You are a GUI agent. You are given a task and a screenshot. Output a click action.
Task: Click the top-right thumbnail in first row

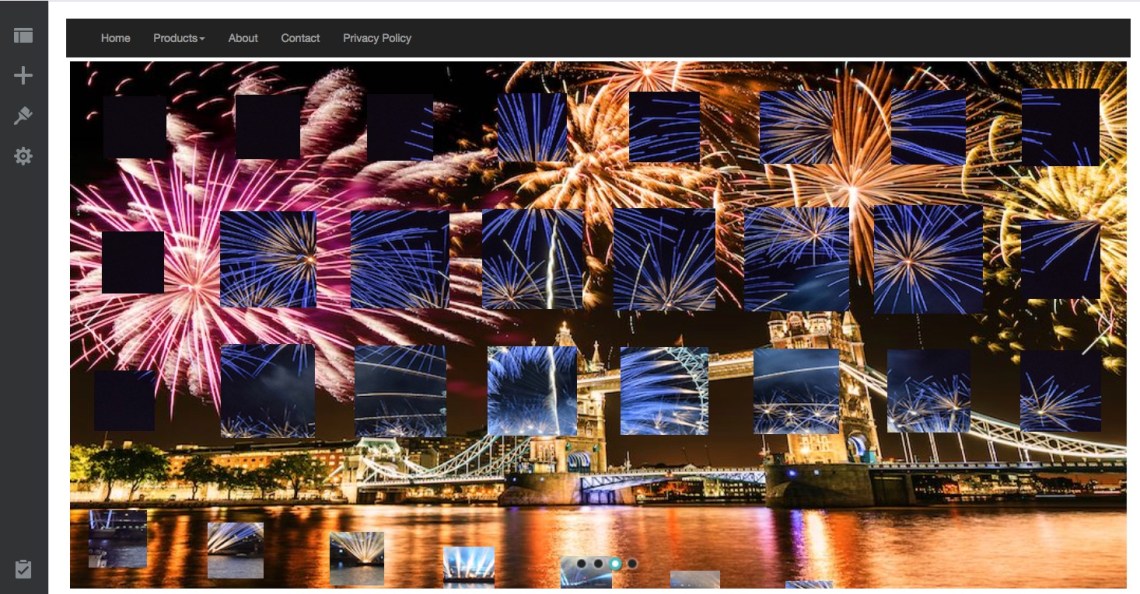click(x=1060, y=127)
